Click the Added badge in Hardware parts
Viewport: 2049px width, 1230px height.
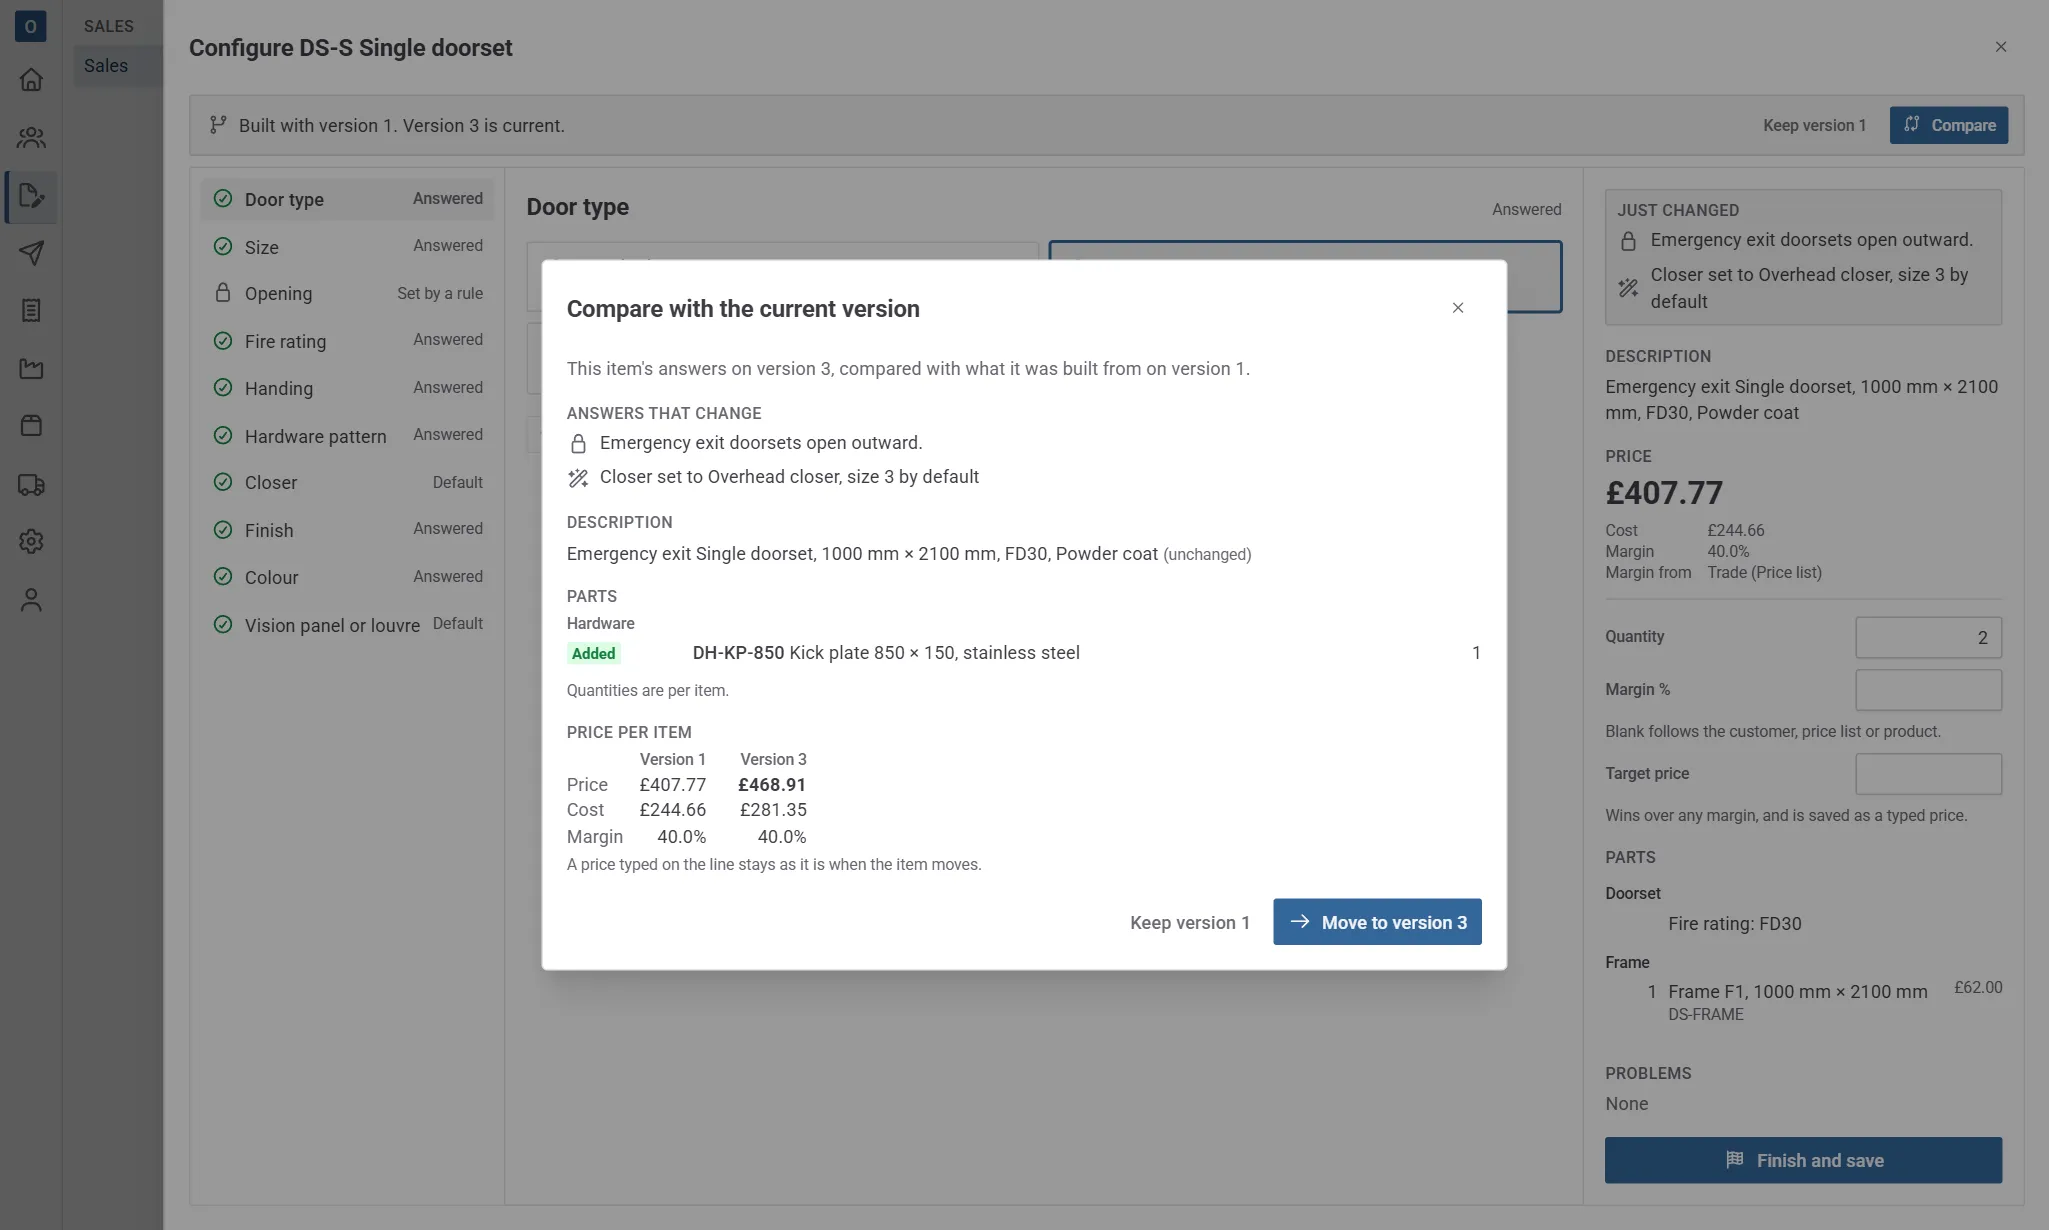pos(594,654)
